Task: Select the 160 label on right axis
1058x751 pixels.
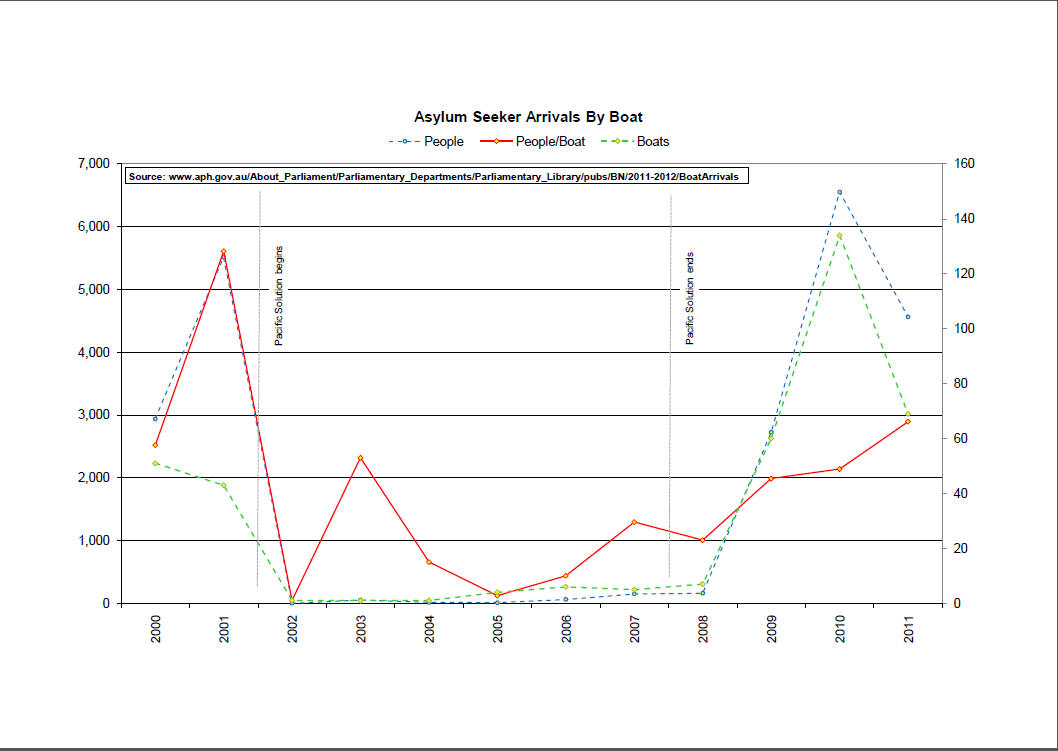Action: click(x=969, y=164)
